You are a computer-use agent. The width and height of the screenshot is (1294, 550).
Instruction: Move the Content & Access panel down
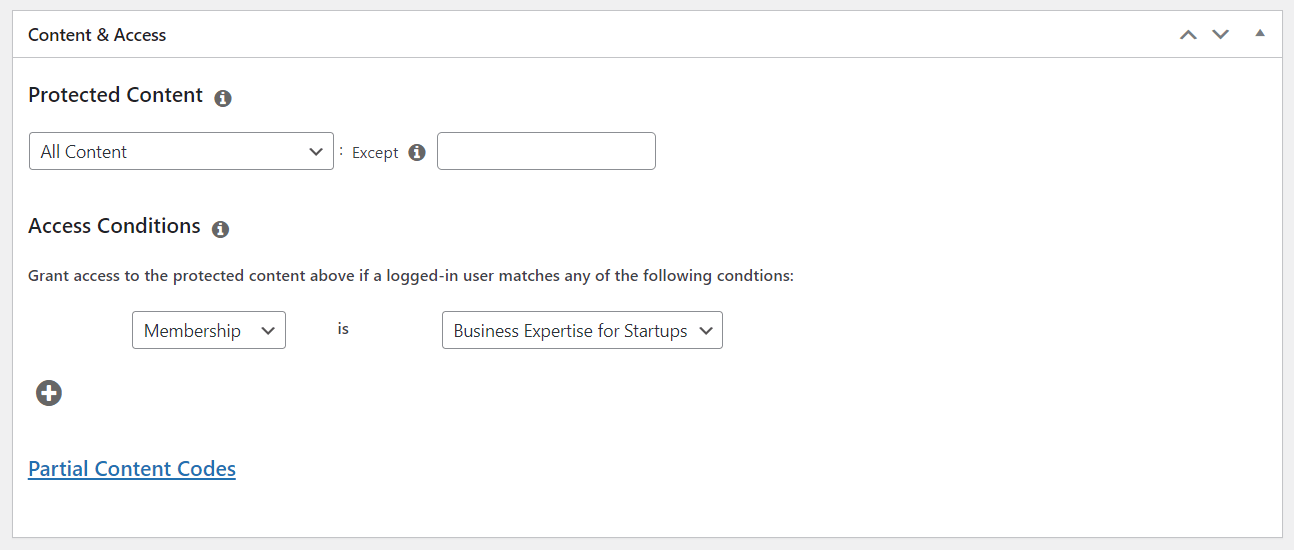coord(1220,35)
